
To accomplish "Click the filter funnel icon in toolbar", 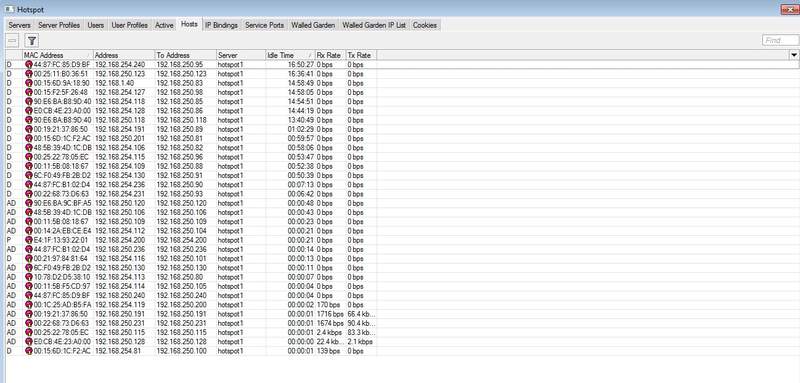I will [32, 41].
